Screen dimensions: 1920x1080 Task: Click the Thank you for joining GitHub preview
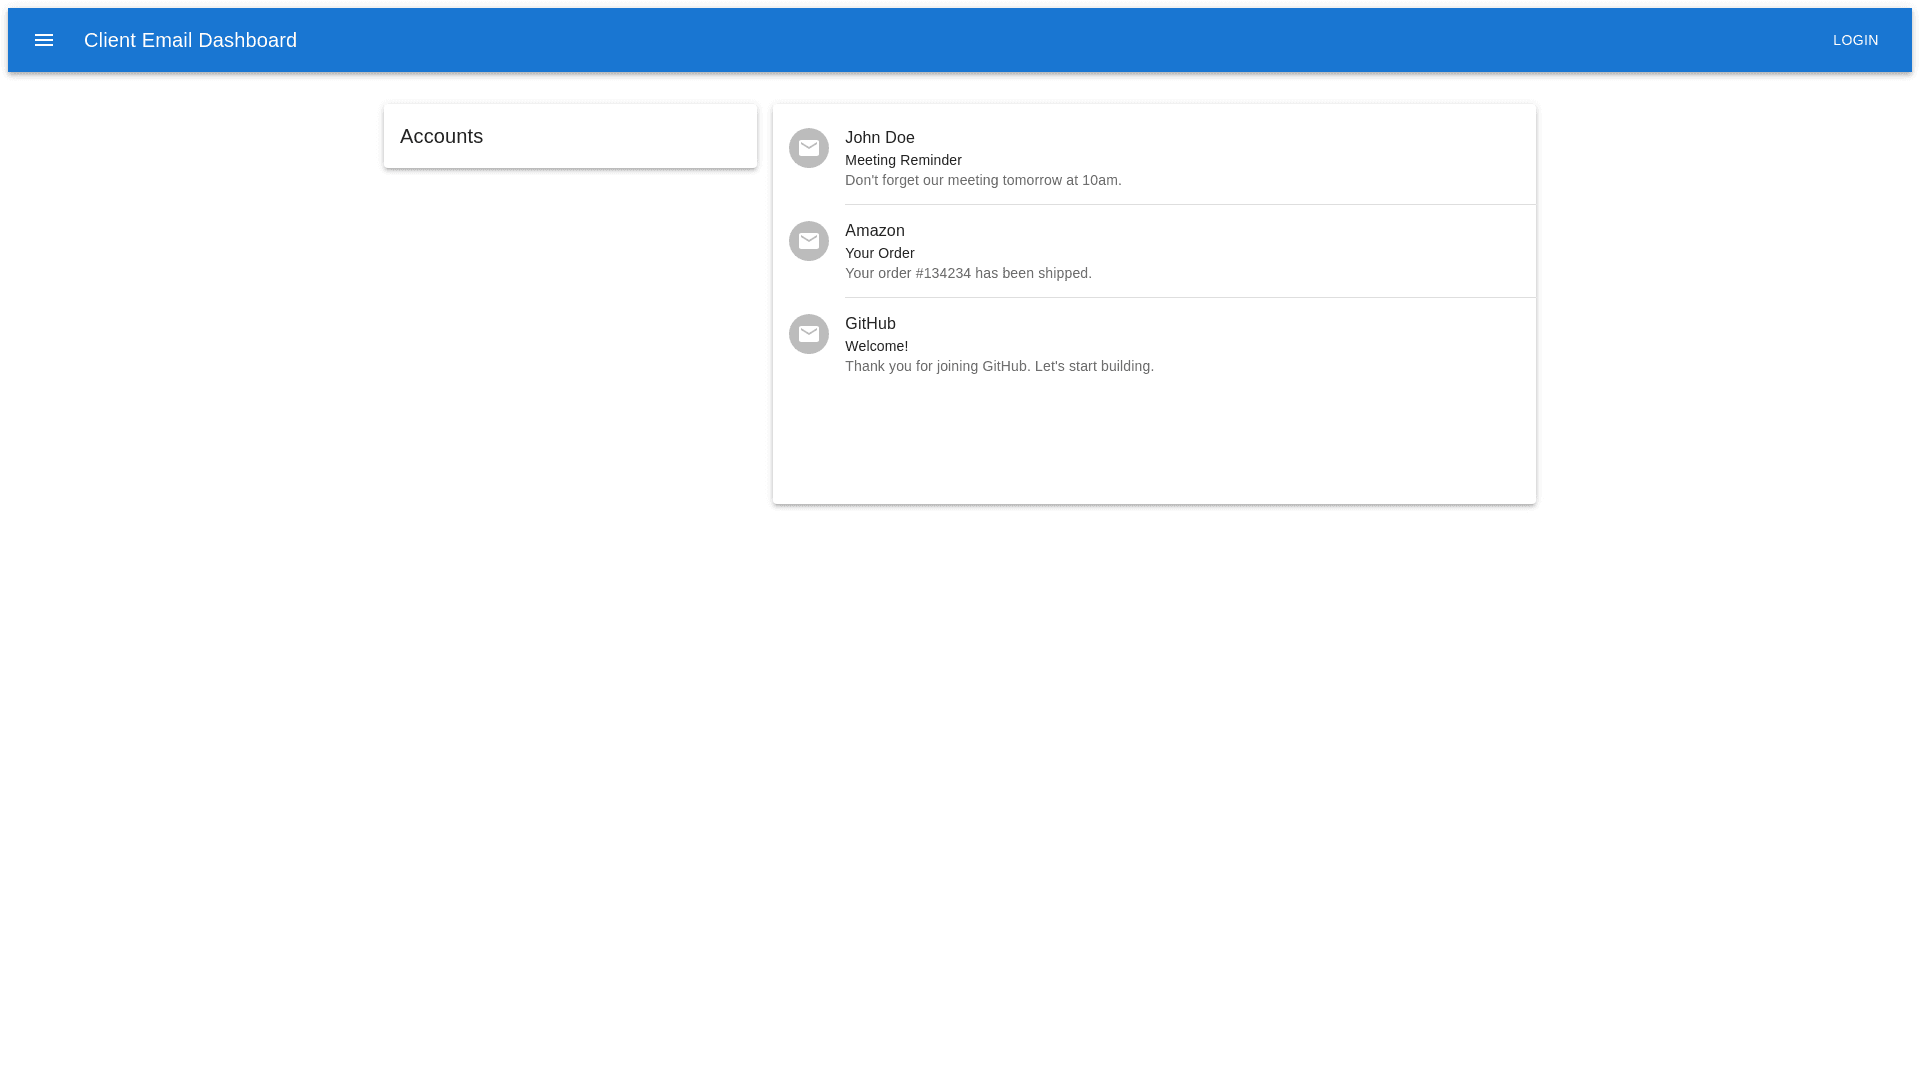(x=999, y=366)
